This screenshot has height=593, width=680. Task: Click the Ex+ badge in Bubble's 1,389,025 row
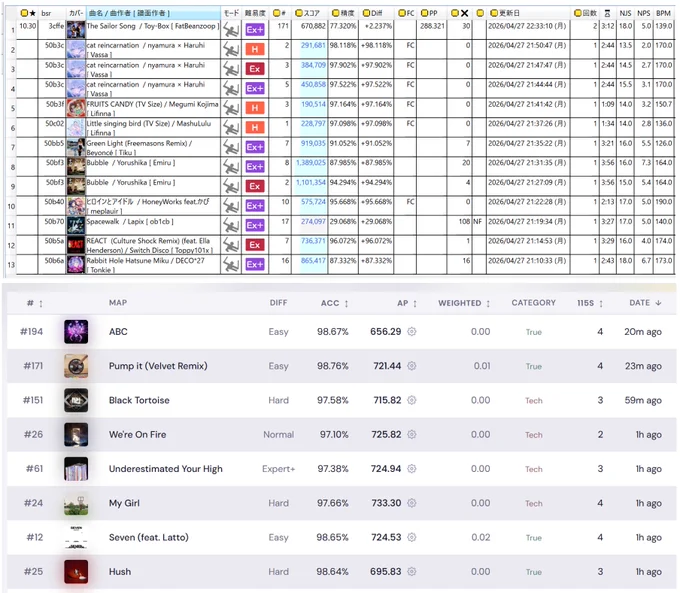click(255, 167)
